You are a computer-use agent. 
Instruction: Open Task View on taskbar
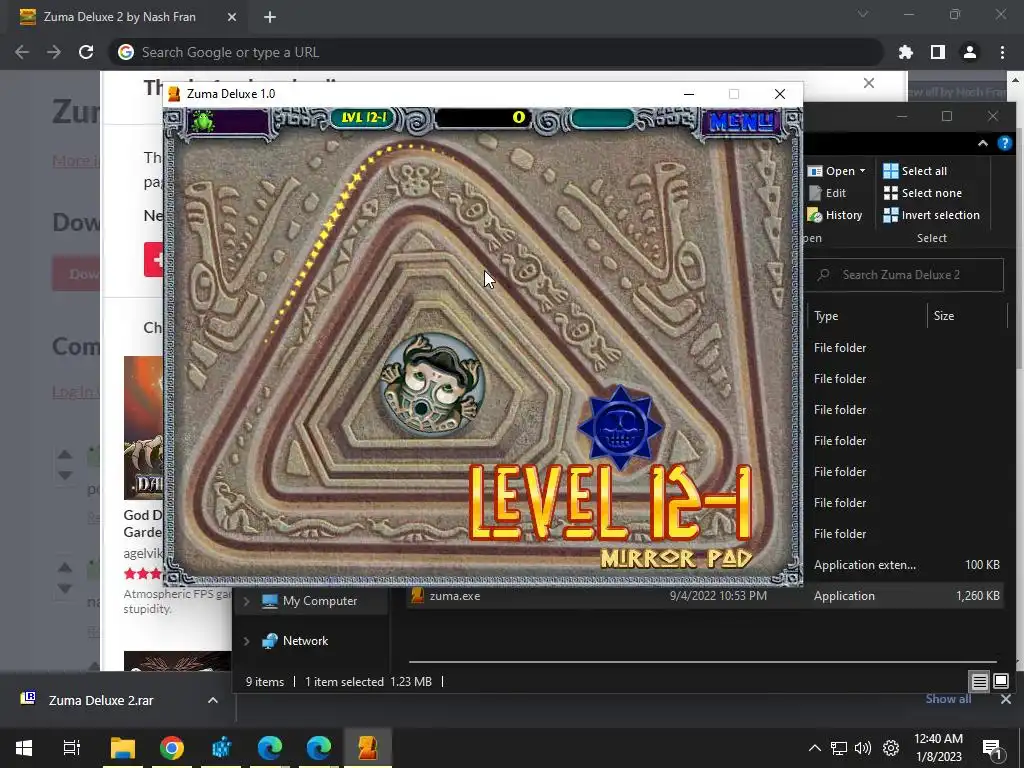[x=71, y=748]
